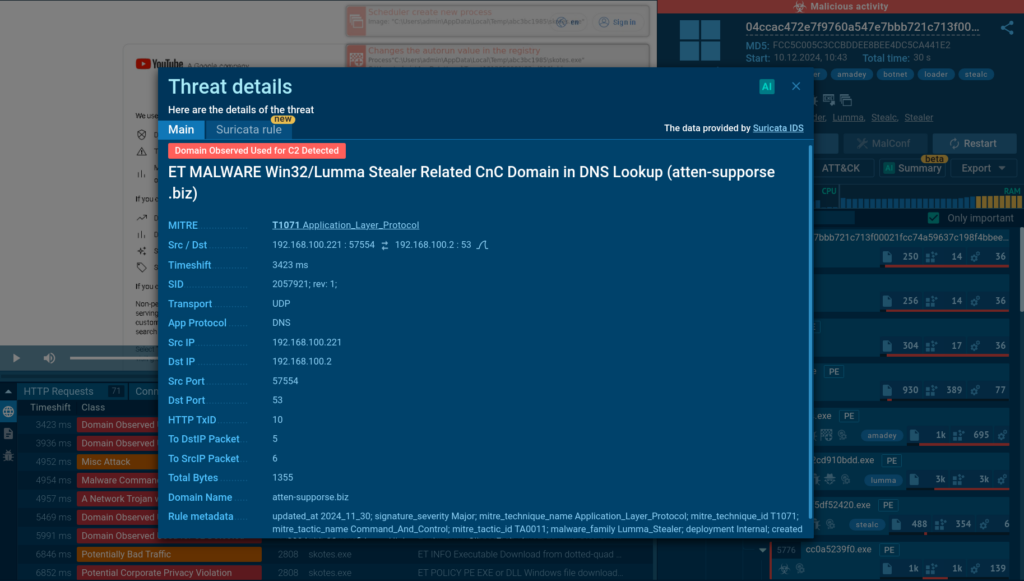Click the YouTube logo in the browser window

tap(159, 63)
